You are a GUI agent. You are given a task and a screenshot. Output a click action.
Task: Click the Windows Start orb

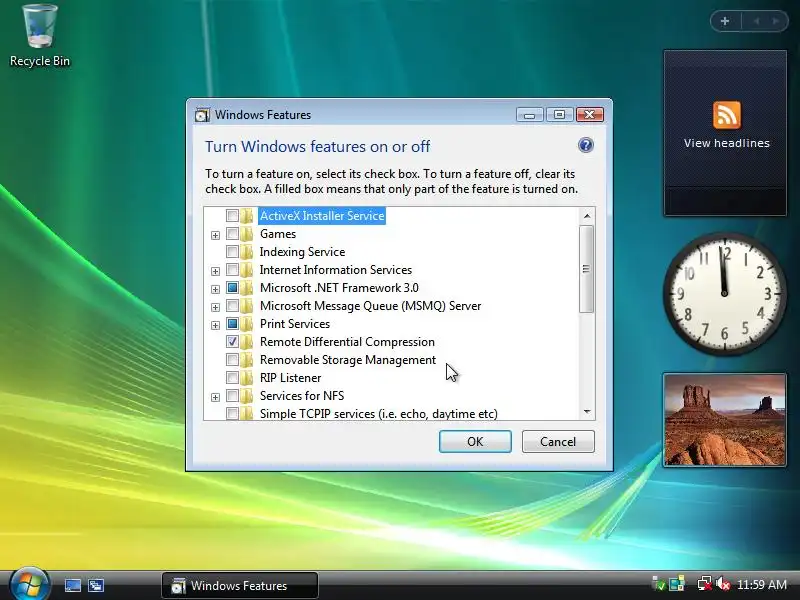tap(29, 584)
